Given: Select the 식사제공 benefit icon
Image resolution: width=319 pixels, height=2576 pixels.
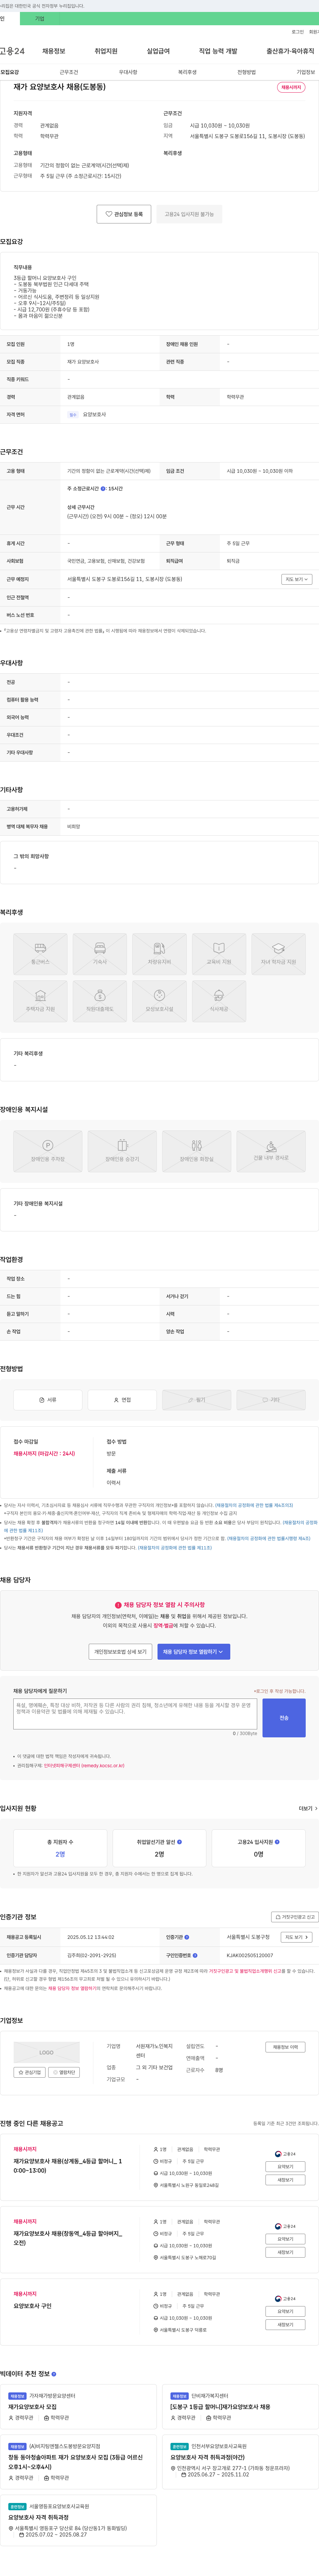Looking at the screenshot, I should (219, 1001).
